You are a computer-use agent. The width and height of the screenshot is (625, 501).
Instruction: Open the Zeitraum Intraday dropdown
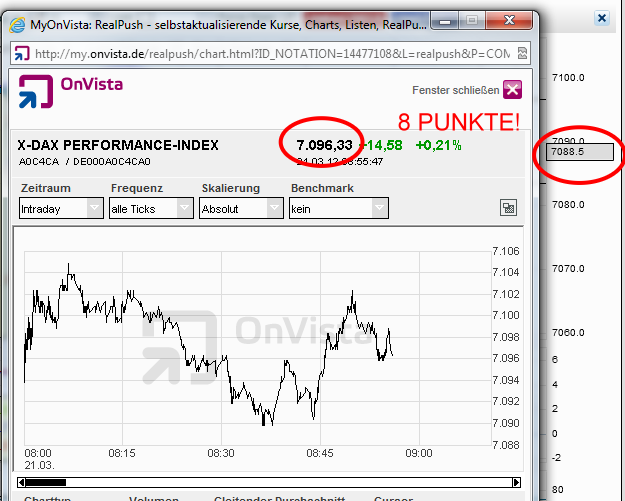61,208
